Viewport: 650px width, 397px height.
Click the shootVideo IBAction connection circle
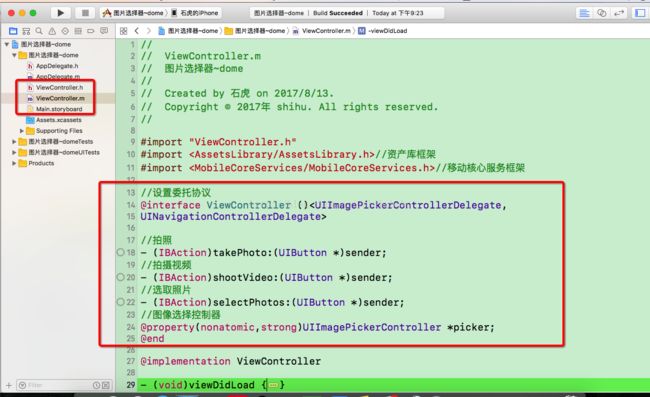tap(120, 277)
